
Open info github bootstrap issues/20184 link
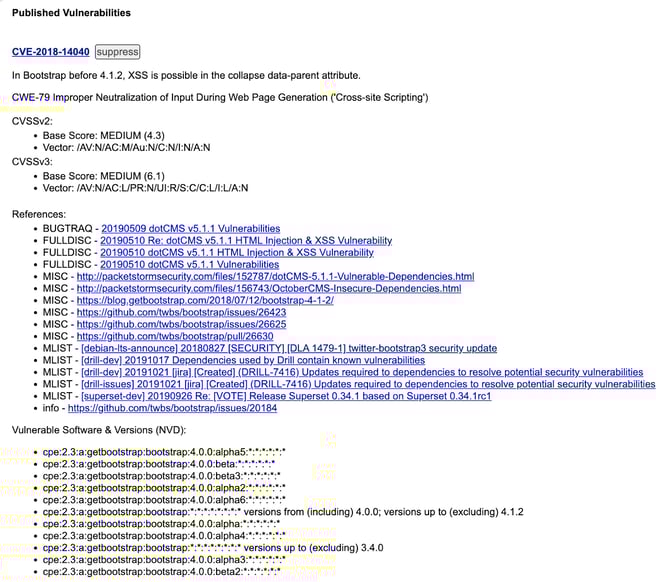click(x=172, y=408)
